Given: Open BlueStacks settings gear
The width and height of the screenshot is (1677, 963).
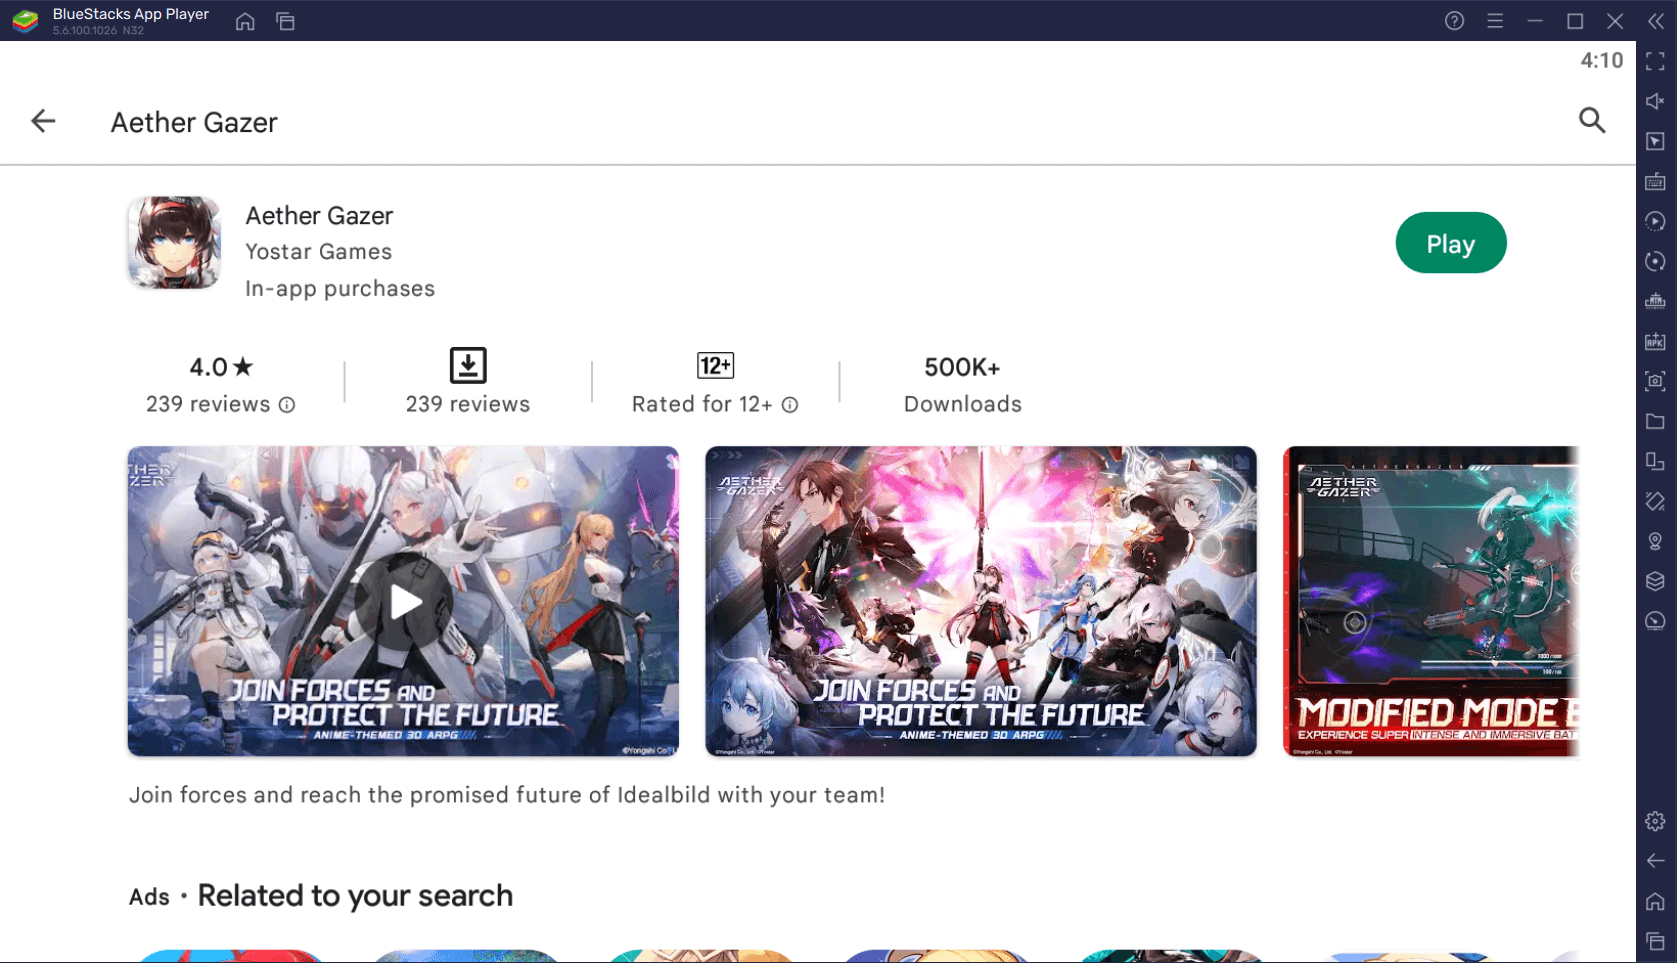Looking at the screenshot, I should [1655, 822].
